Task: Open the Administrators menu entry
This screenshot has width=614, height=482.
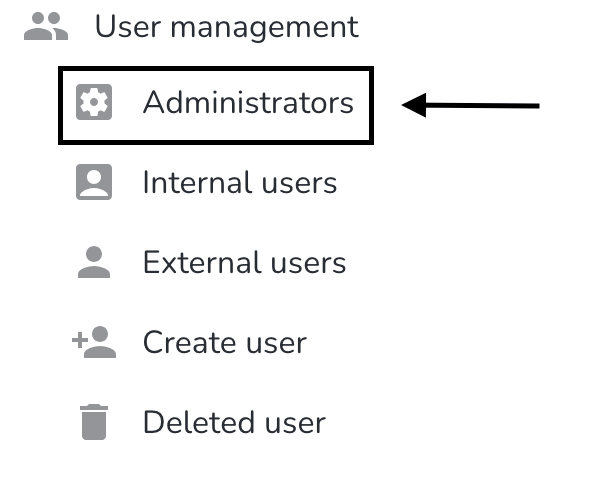Action: click(216, 105)
